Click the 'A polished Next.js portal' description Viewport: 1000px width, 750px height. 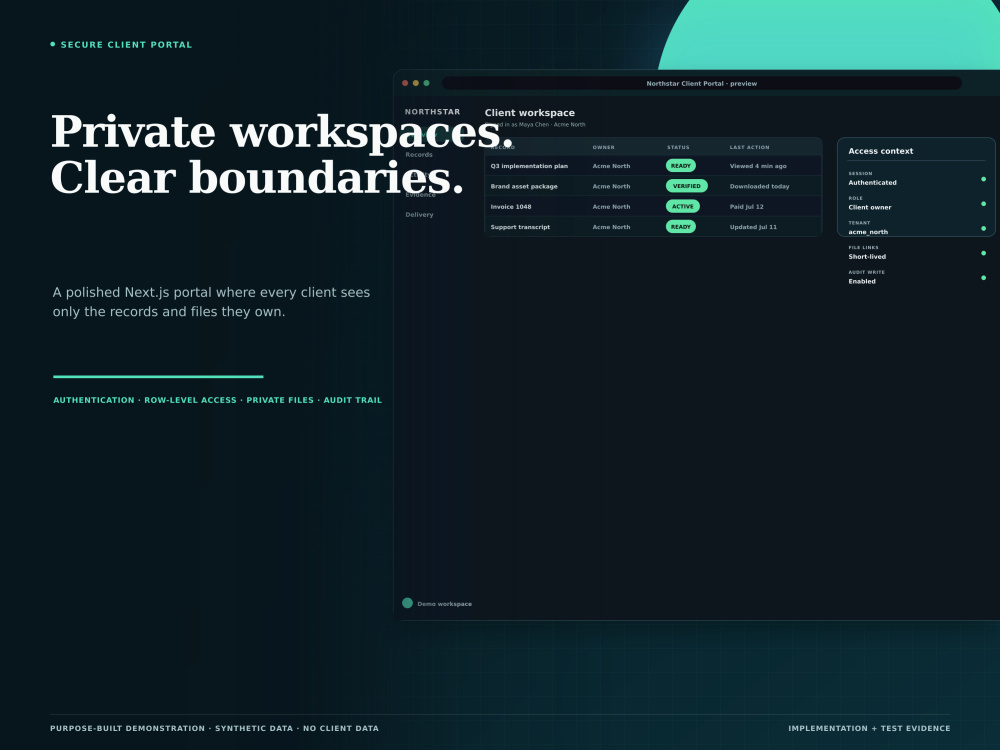coord(211,302)
